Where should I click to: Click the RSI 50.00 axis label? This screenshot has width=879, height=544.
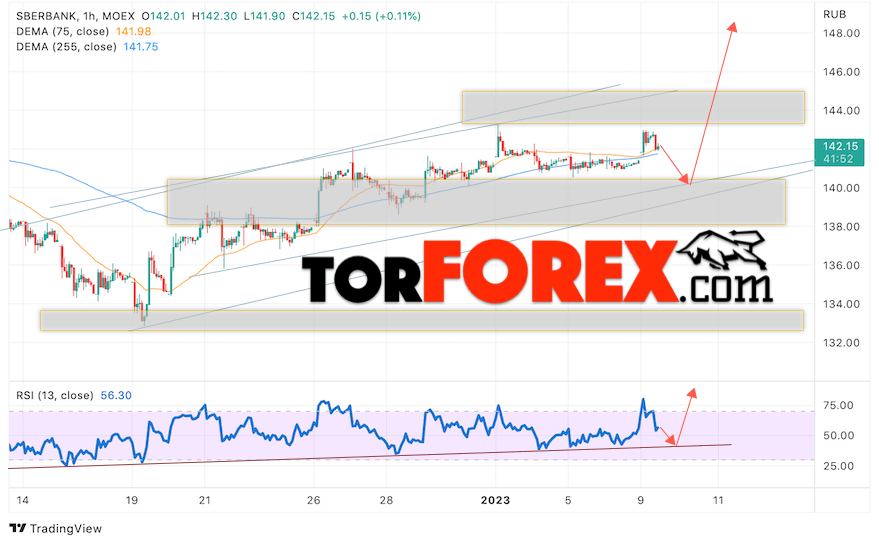pos(838,436)
